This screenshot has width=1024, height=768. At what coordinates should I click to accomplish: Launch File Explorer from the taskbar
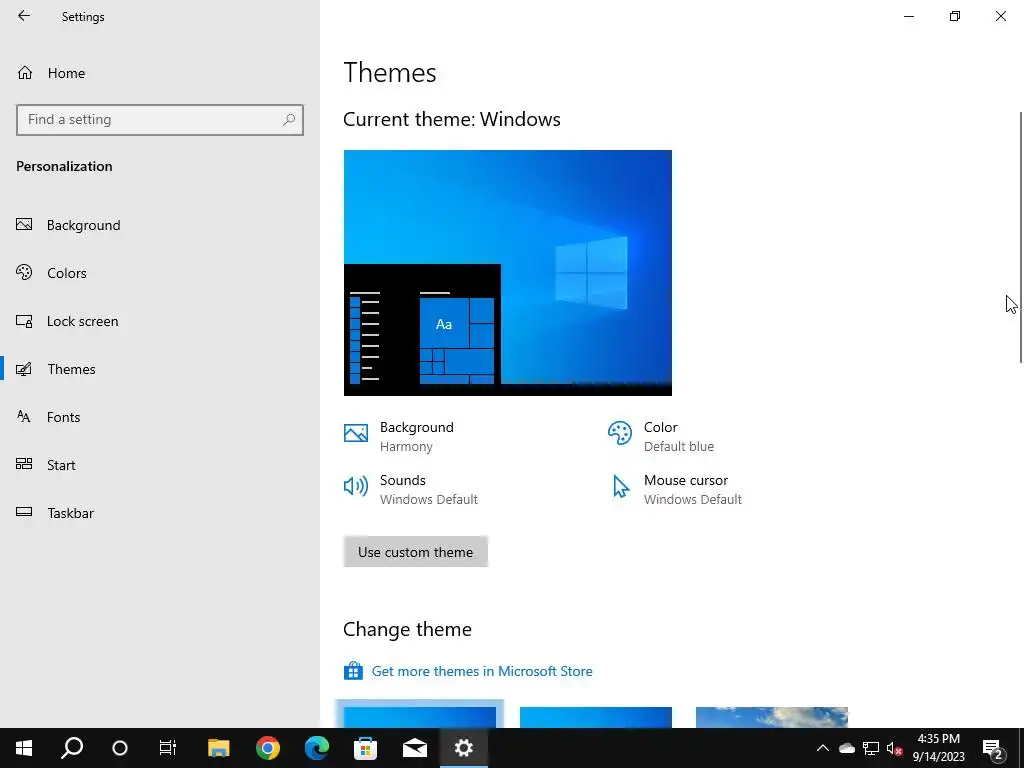click(x=219, y=748)
